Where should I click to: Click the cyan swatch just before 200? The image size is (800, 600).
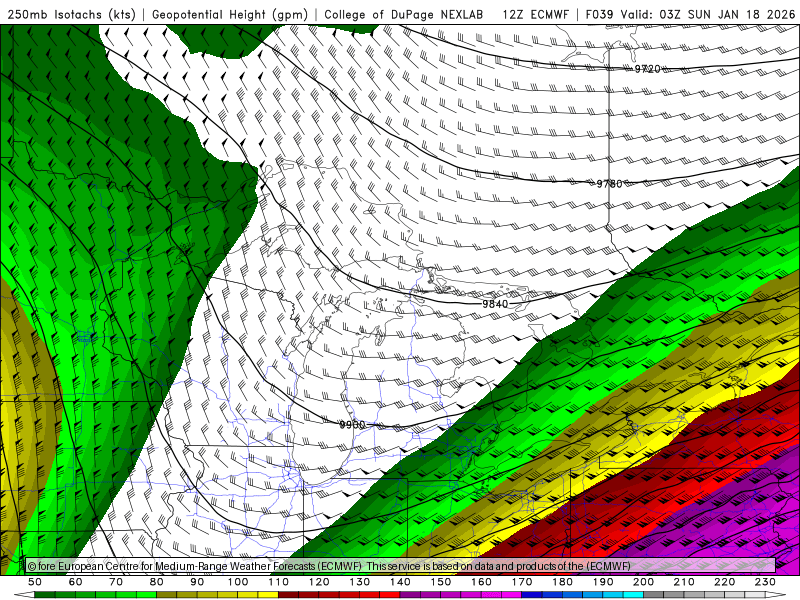pos(633,595)
